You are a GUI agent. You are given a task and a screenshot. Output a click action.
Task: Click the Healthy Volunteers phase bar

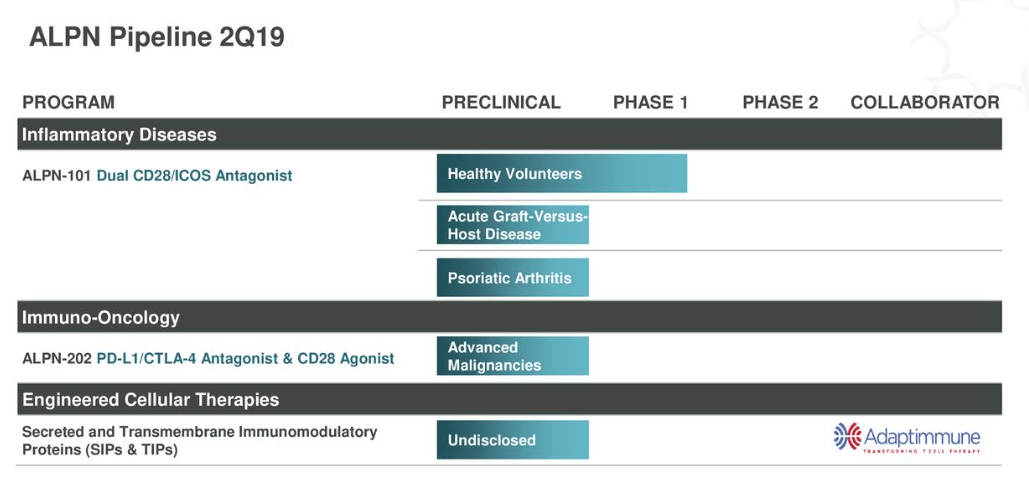(x=561, y=174)
